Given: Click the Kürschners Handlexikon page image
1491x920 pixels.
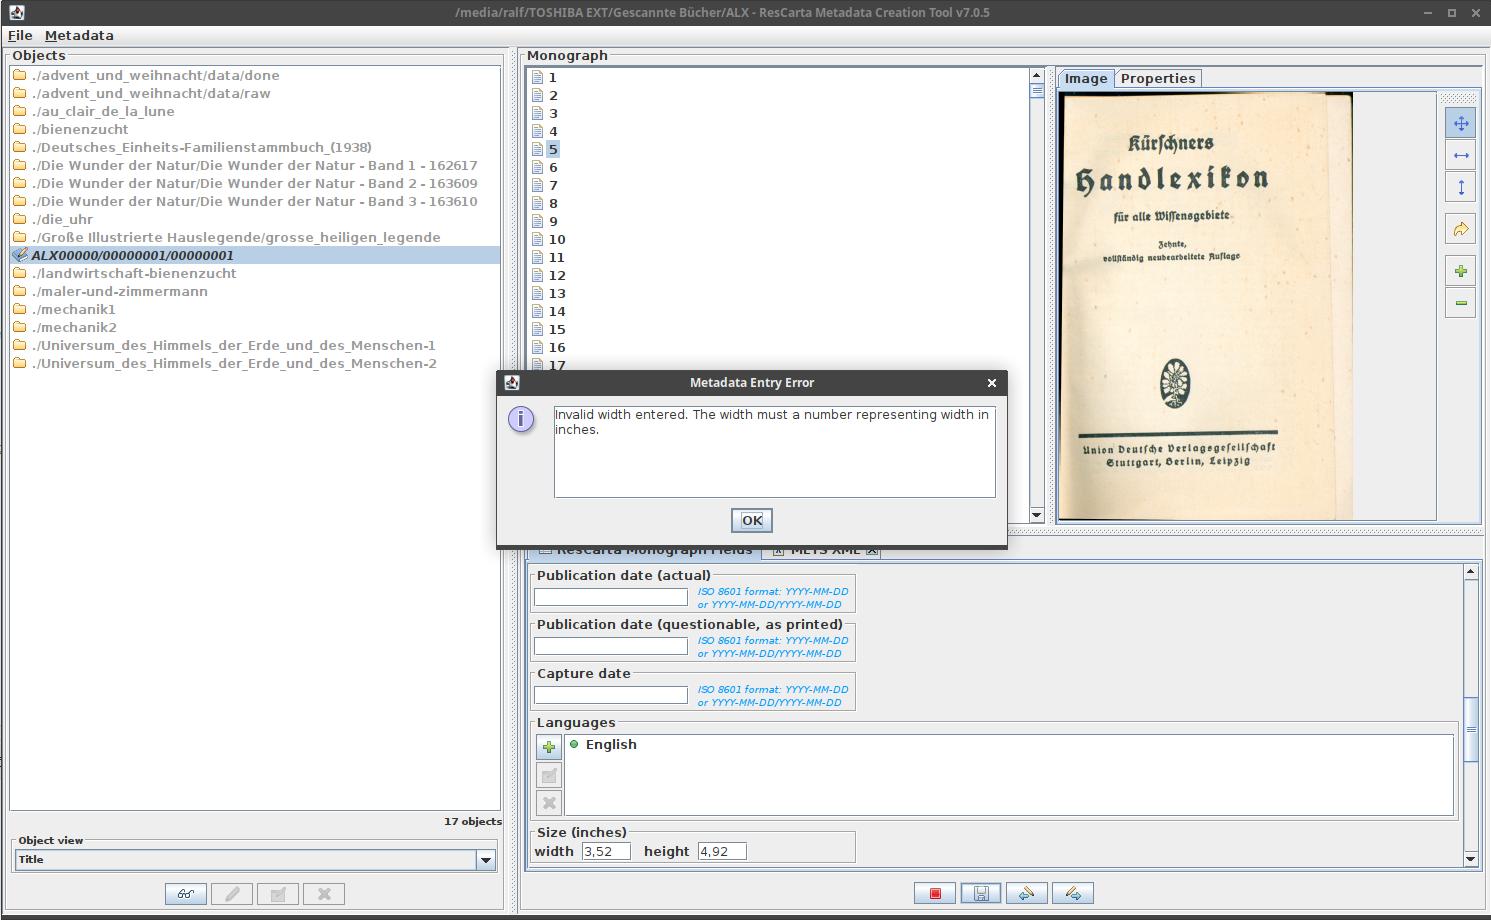Looking at the screenshot, I should click(1207, 306).
